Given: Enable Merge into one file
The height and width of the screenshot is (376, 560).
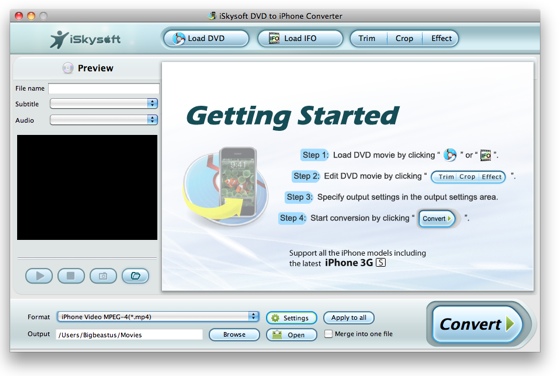Looking at the screenshot, I should click(x=328, y=334).
